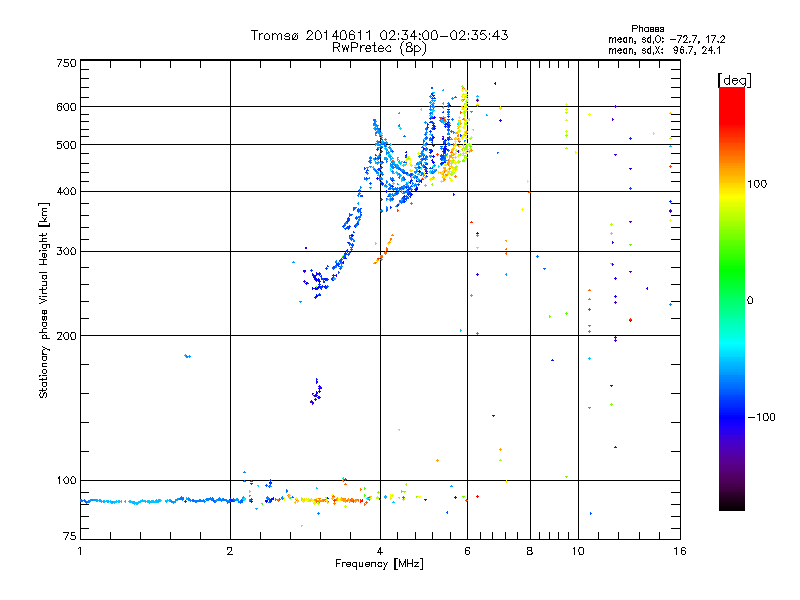Click the y-axis tick label '200'

pos(66,336)
